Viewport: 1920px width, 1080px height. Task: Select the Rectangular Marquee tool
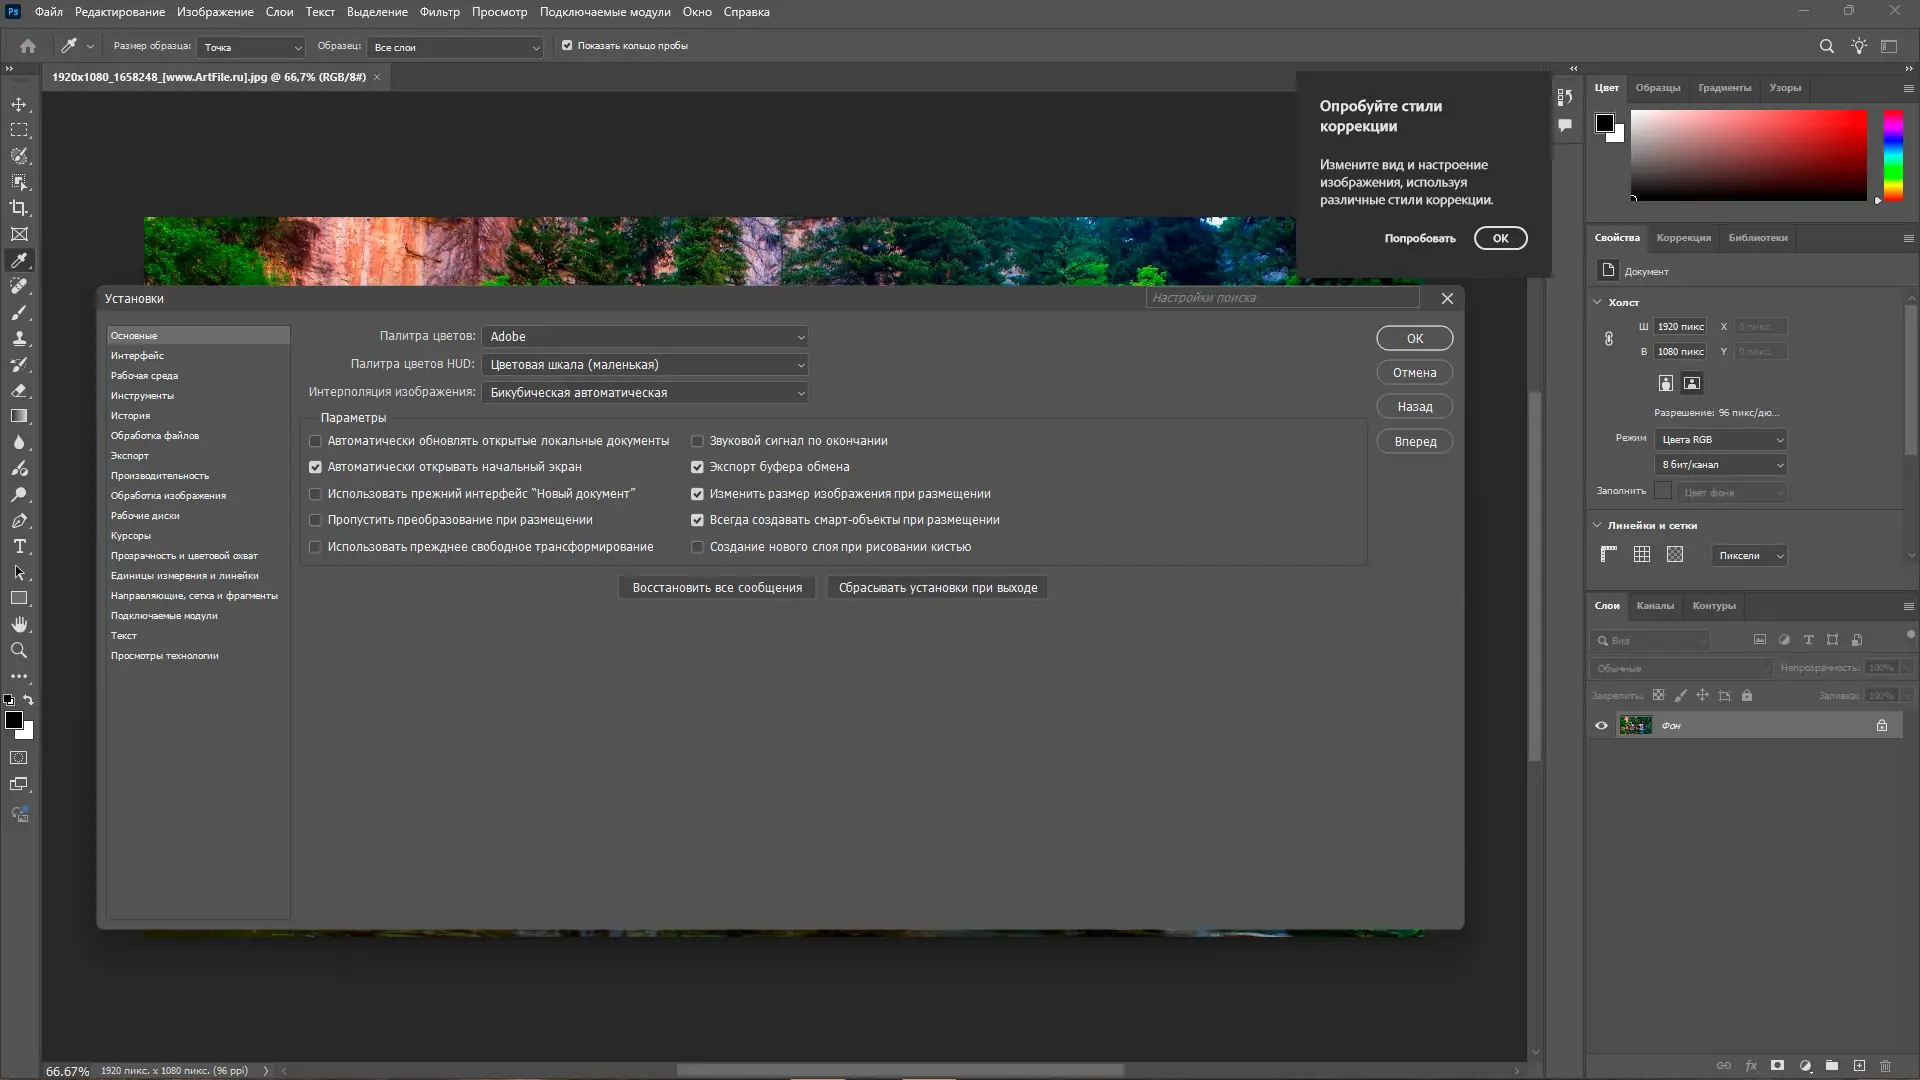coord(19,130)
